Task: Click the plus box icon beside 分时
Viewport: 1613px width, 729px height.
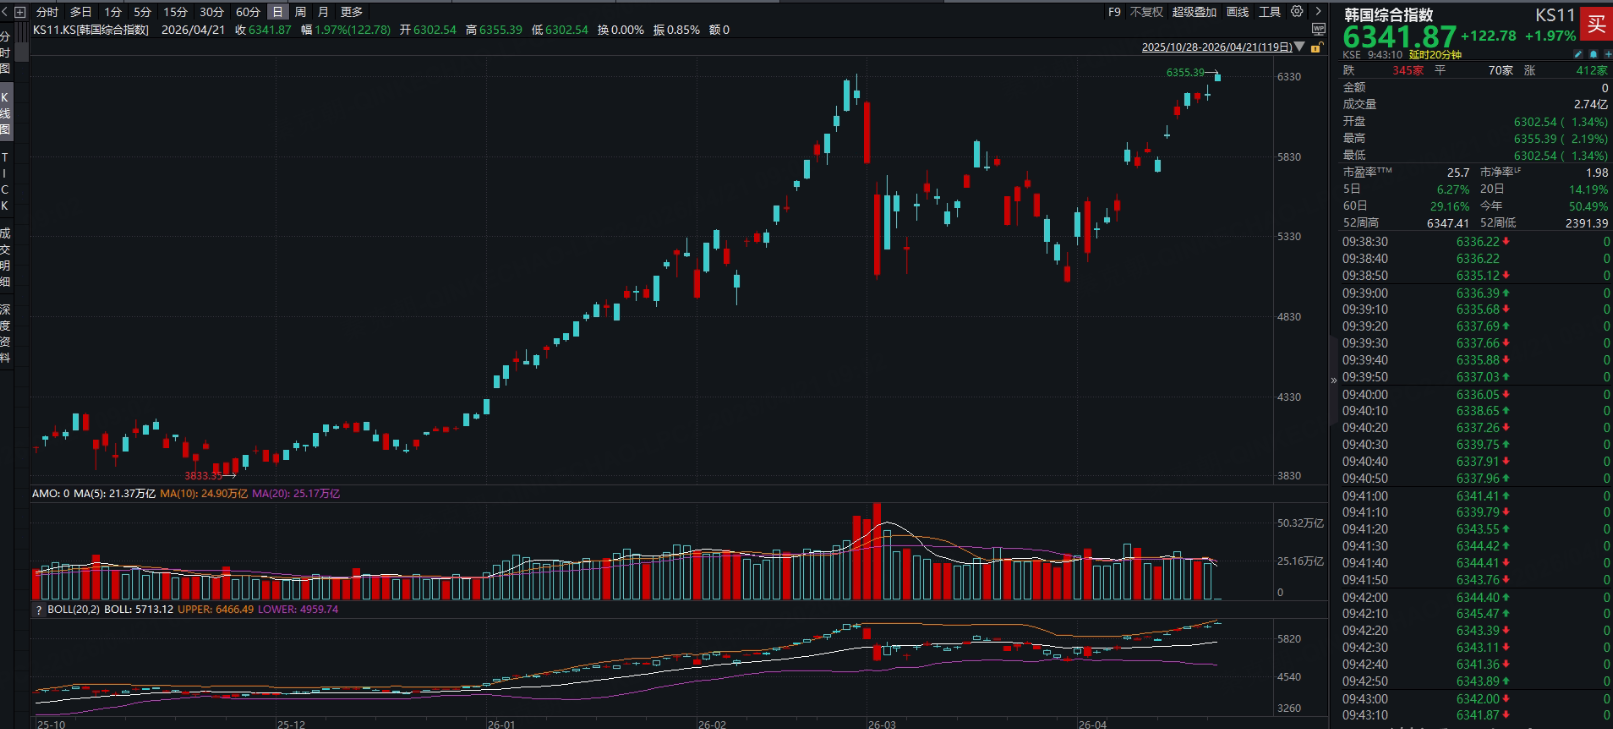Action: [x=20, y=12]
